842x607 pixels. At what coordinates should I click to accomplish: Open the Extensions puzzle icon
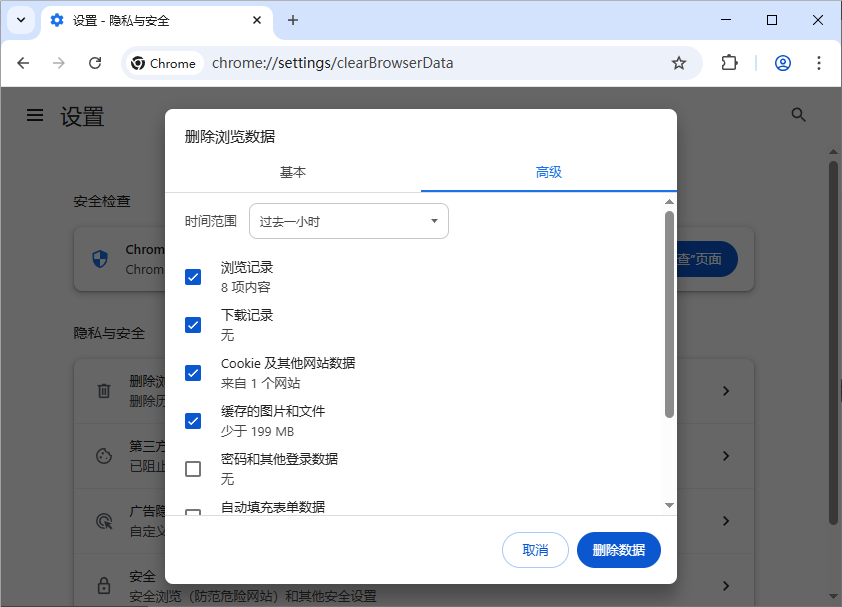tap(729, 62)
